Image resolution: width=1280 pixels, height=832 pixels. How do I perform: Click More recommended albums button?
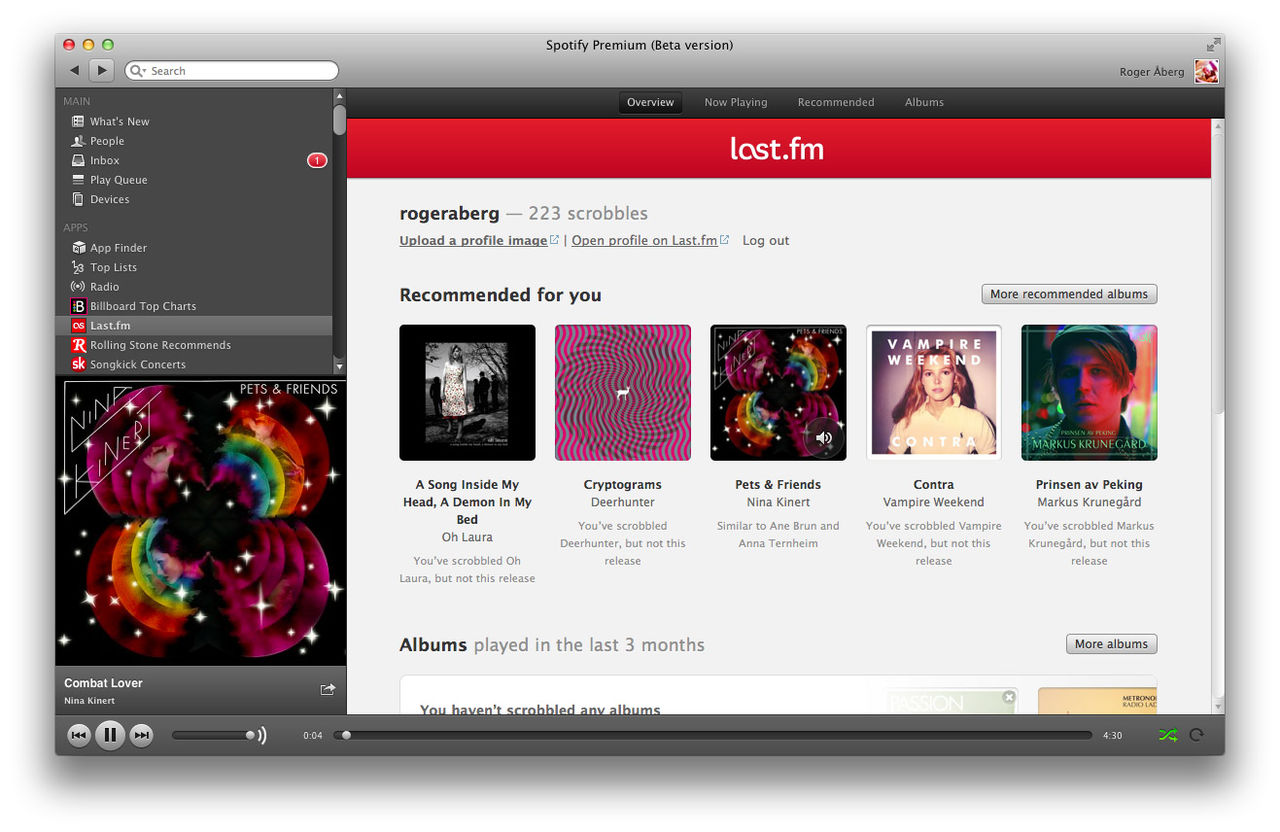coord(1069,294)
